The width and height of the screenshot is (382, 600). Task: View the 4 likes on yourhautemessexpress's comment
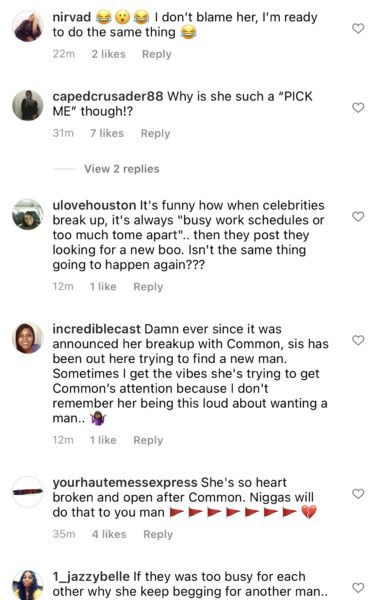click(x=109, y=534)
